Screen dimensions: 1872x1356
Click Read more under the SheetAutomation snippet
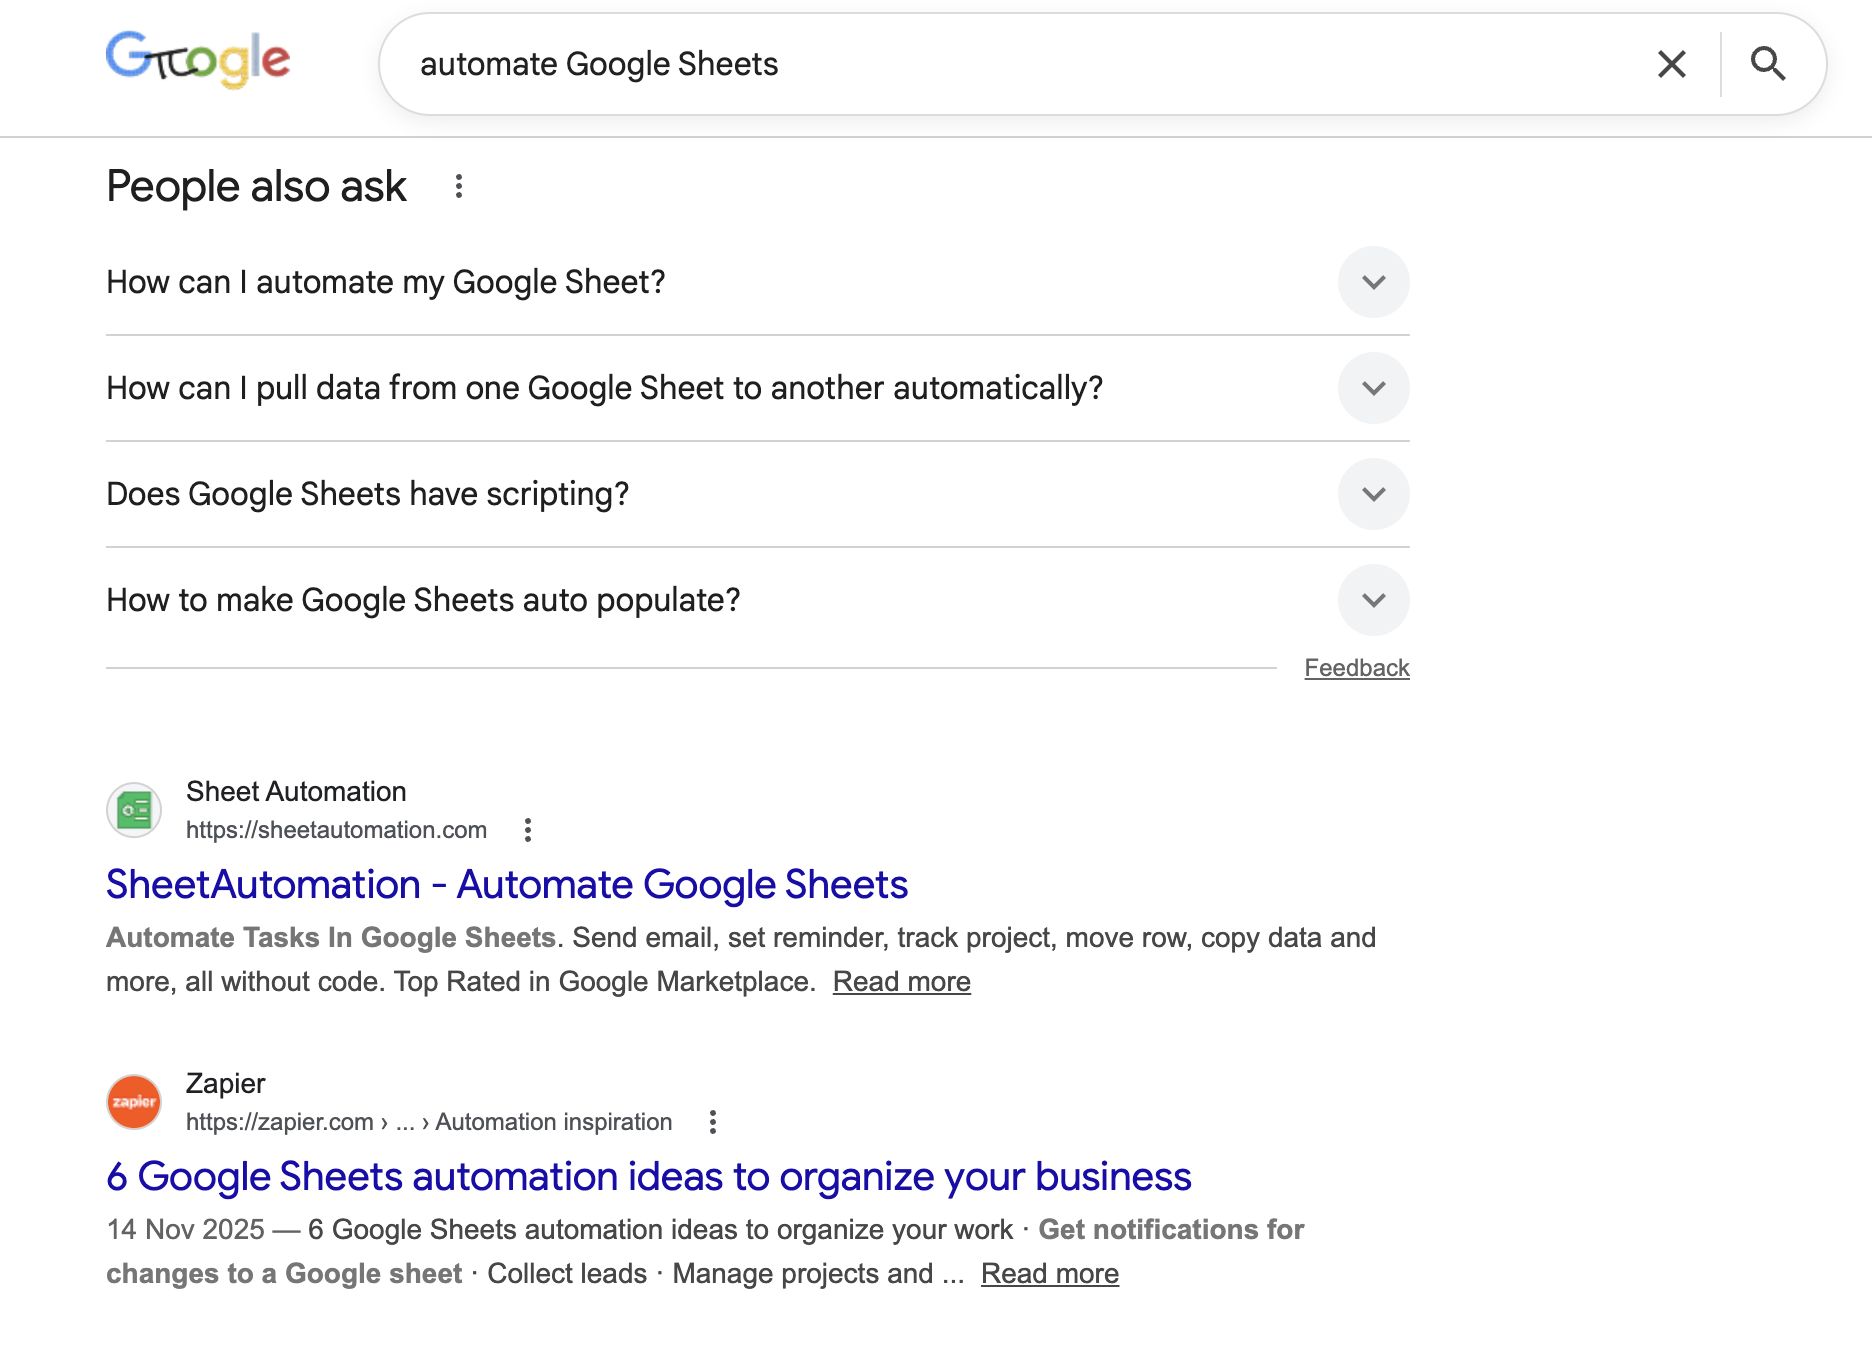pos(901,982)
